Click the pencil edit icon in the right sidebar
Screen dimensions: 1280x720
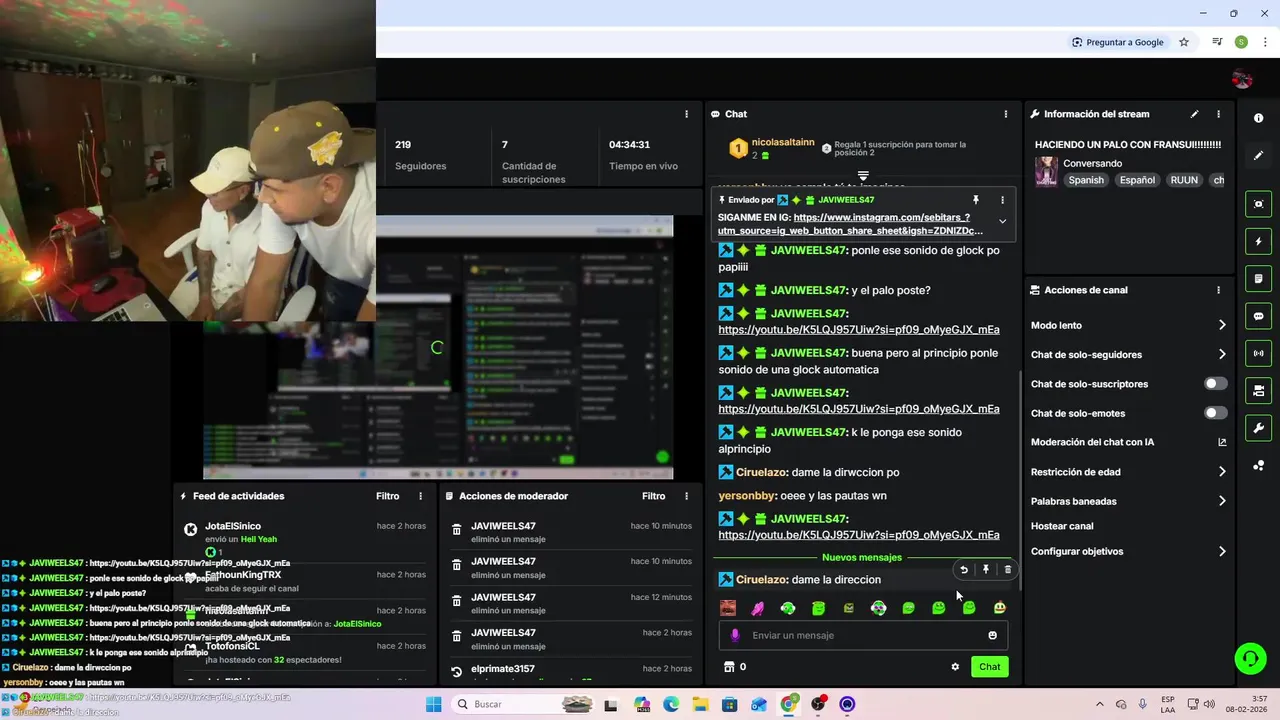coord(1258,156)
